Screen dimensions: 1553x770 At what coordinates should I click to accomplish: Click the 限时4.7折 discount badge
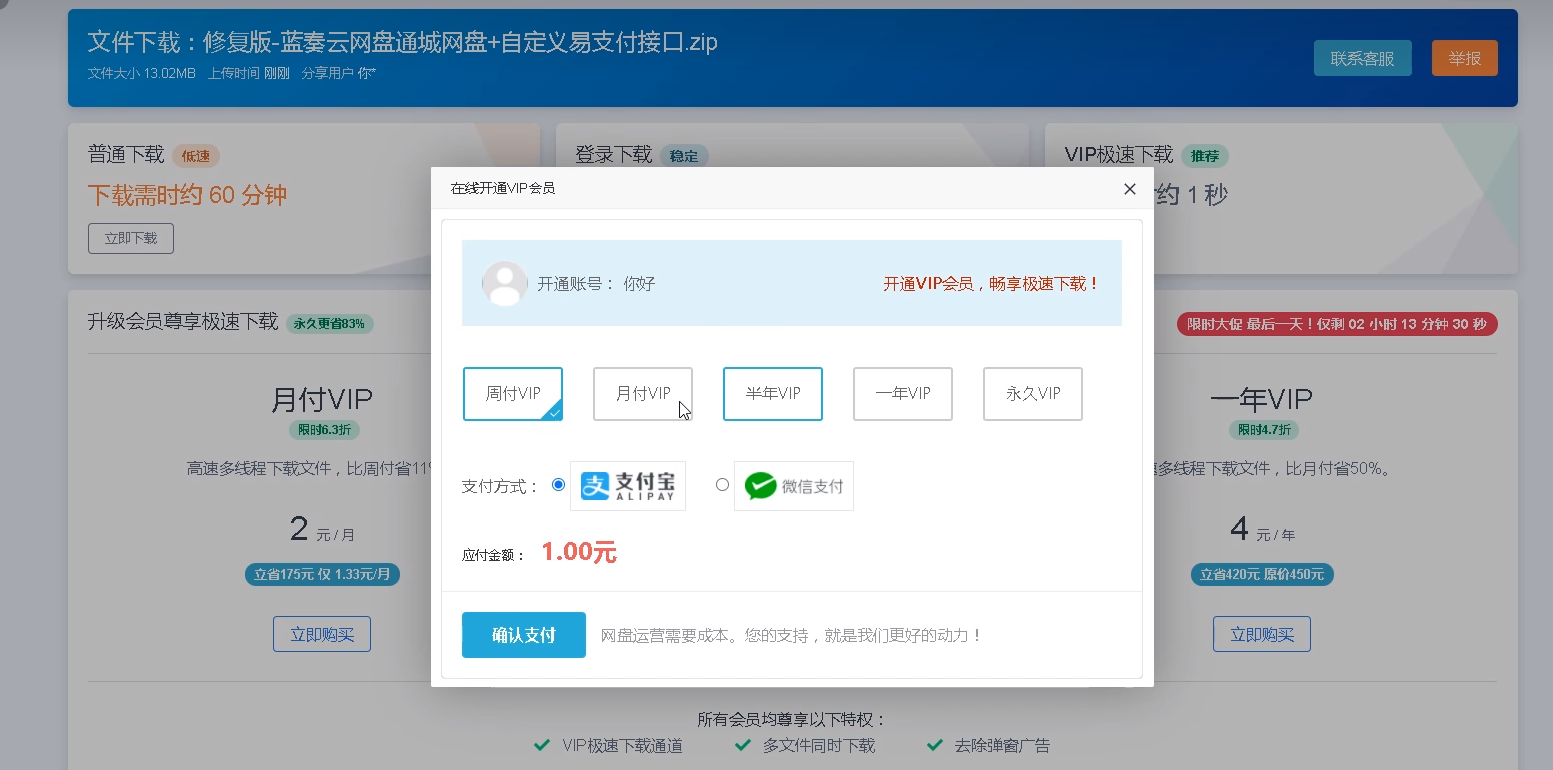tap(1264, 430)
